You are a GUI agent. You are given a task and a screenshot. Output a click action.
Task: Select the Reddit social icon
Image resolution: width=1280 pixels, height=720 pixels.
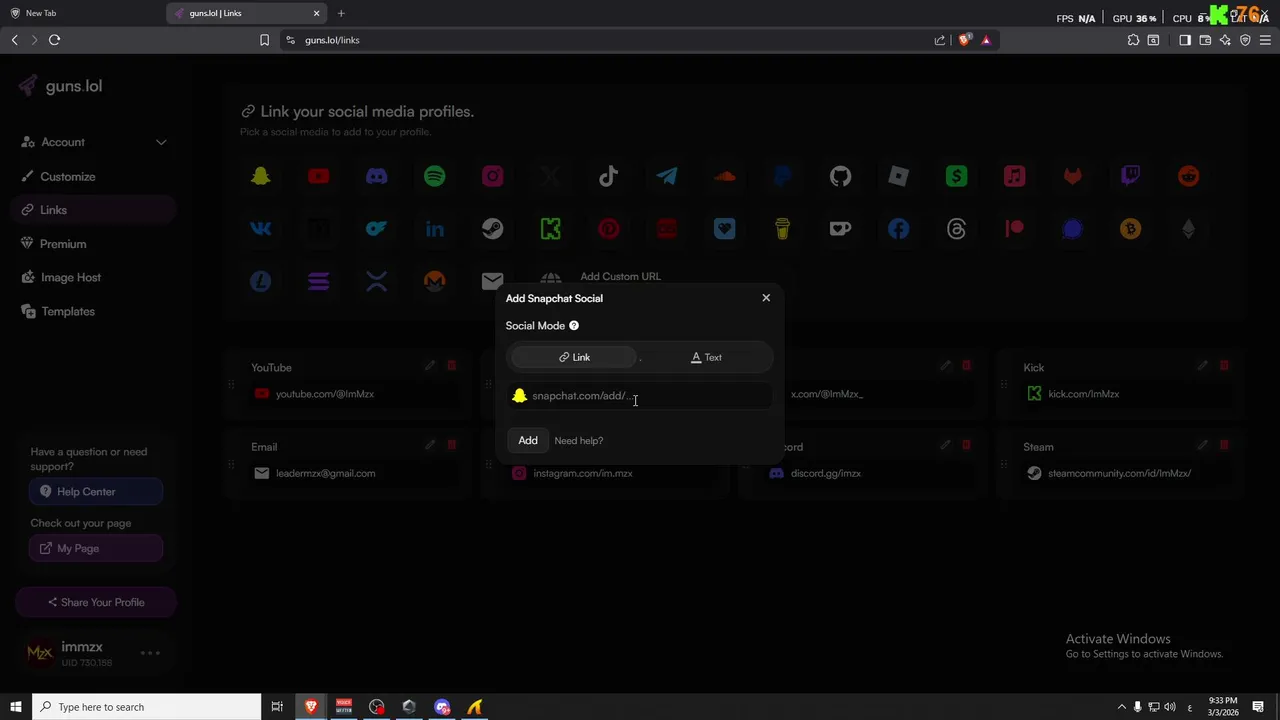click(x=1189, y=176)
